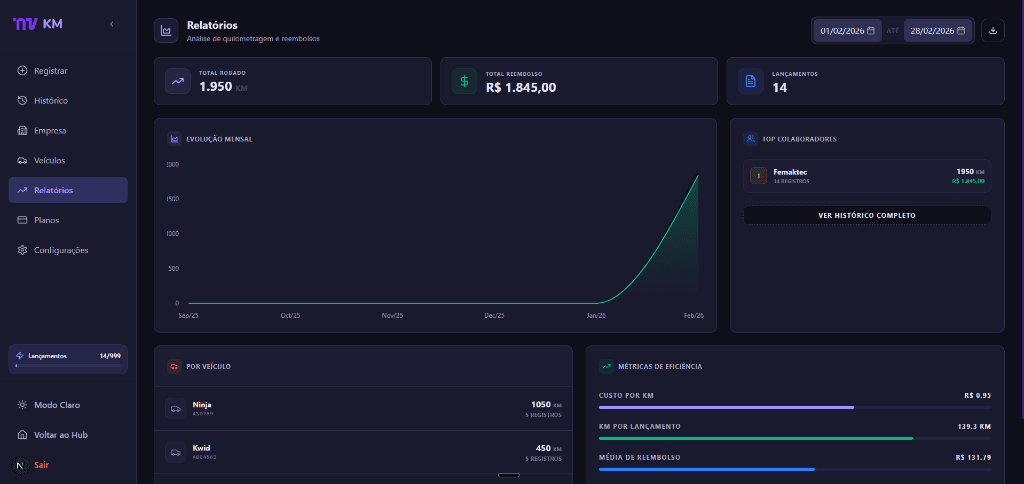
Task: Click the Total Rodado trend icon
Action: (x=178, y=81)
